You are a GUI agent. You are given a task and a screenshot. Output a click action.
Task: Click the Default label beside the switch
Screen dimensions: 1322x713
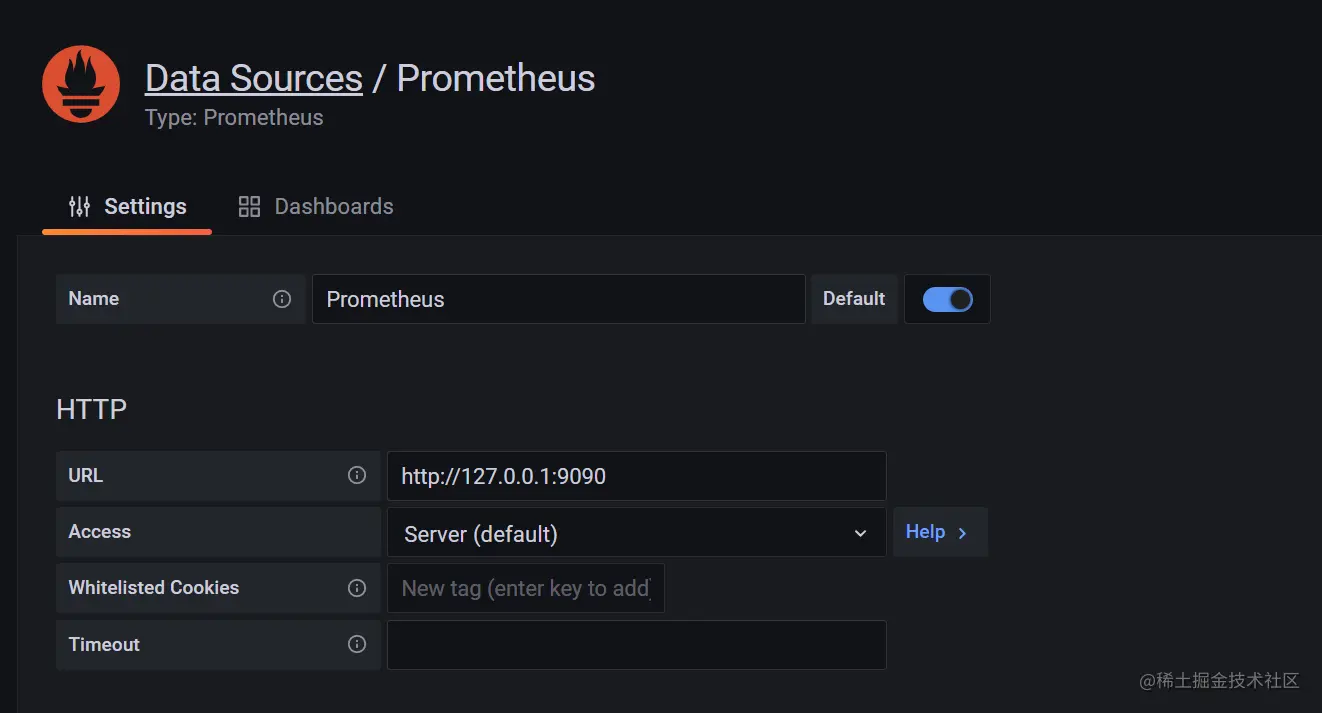[853, 299]
